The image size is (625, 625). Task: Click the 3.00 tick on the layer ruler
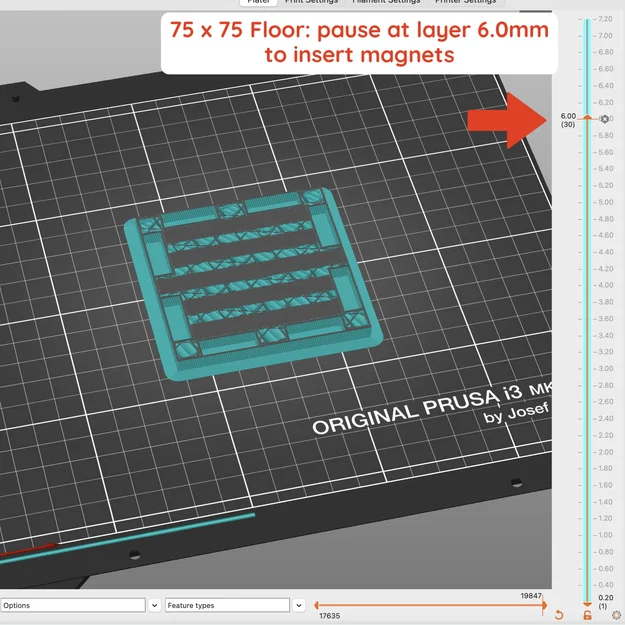click(x=605, y=368)
